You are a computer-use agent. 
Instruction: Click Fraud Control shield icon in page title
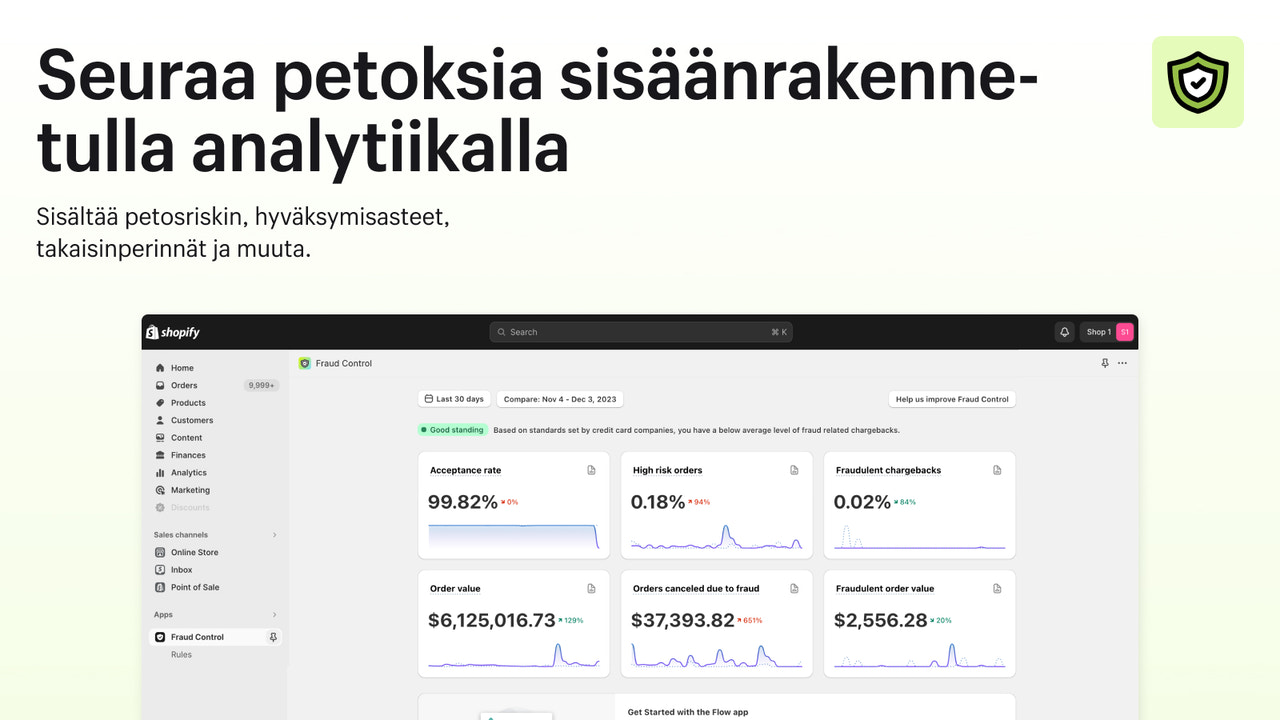[304, 364]
